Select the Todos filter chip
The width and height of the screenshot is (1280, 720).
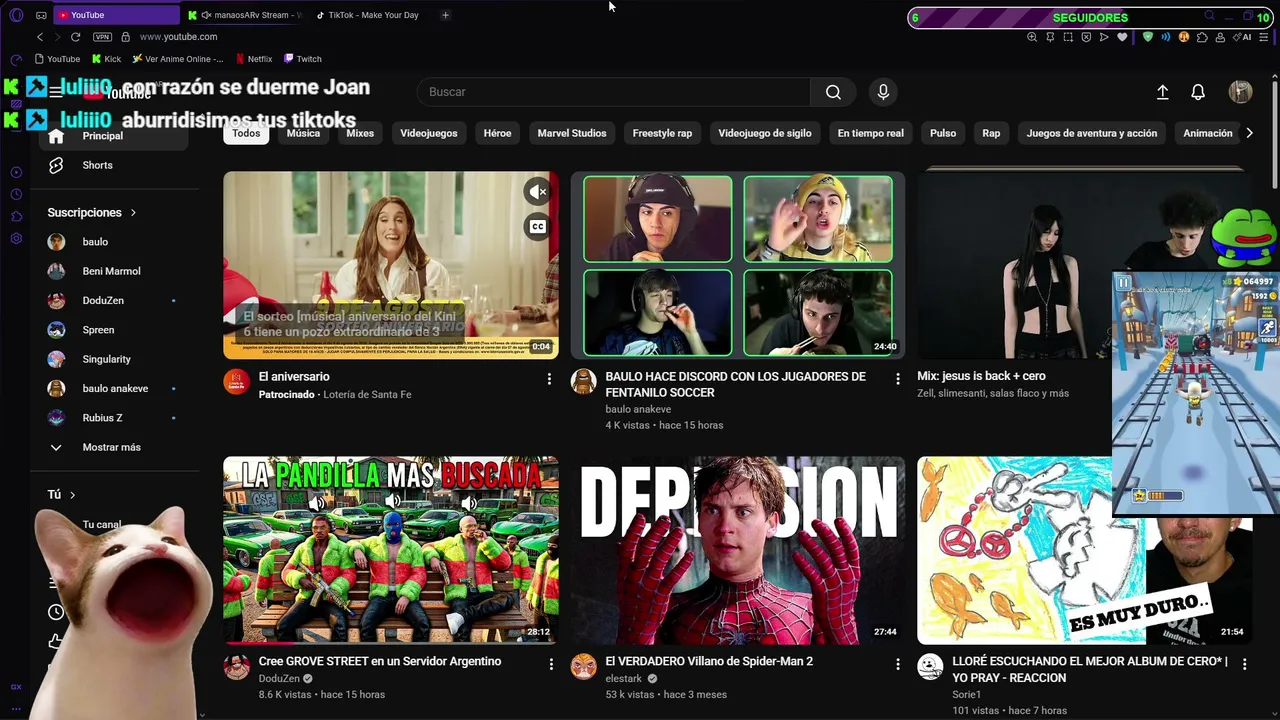click(x=246, y=133)
